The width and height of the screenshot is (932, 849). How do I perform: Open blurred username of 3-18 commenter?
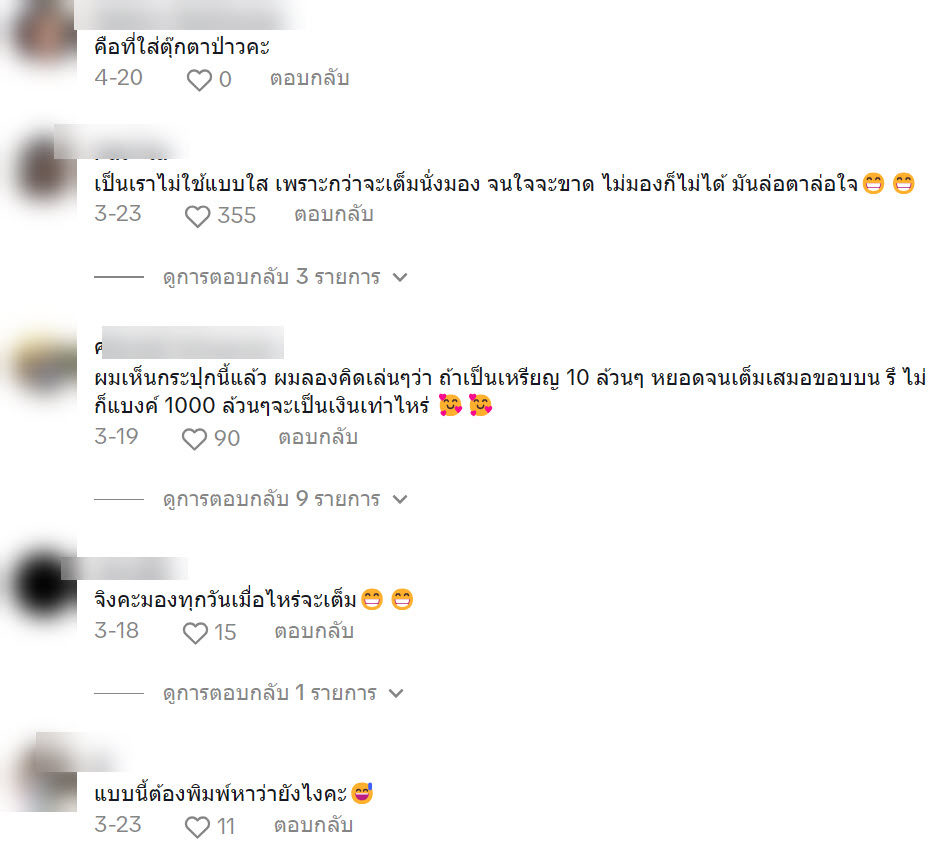coord(124,568)
